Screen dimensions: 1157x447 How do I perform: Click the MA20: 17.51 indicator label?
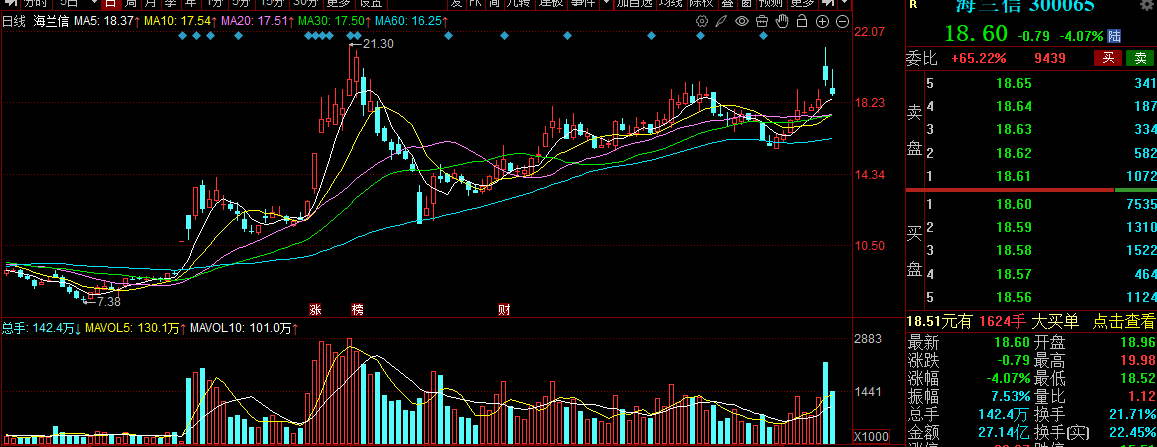[x=258, y=21]
